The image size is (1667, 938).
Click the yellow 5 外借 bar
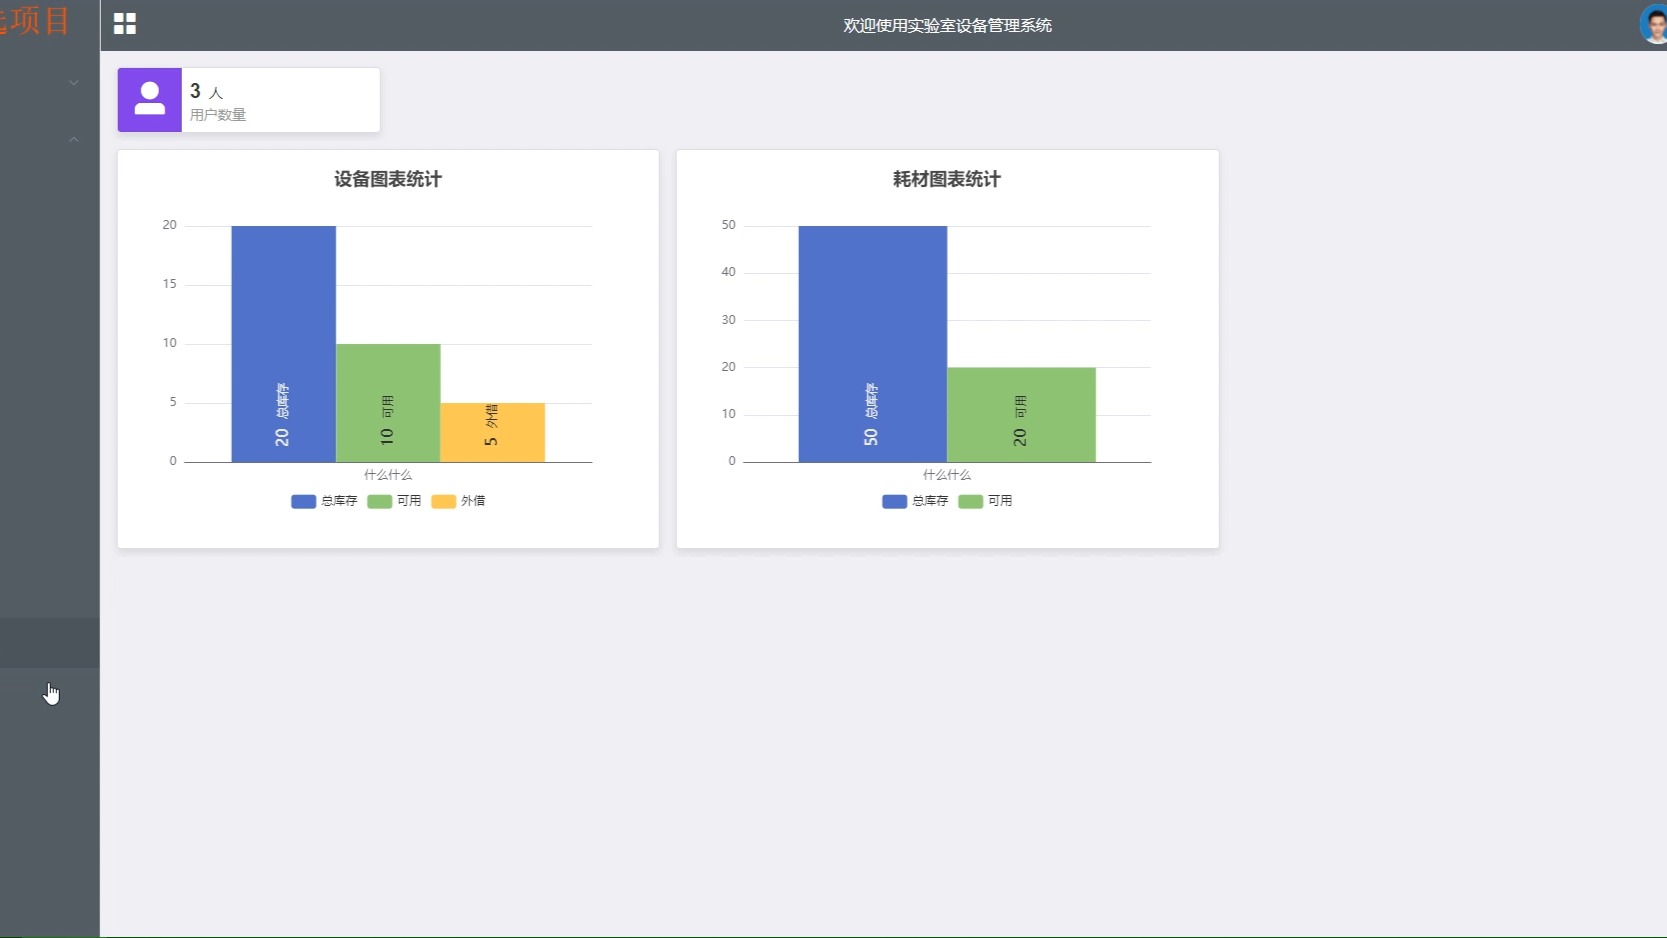[x=493, y=432]
